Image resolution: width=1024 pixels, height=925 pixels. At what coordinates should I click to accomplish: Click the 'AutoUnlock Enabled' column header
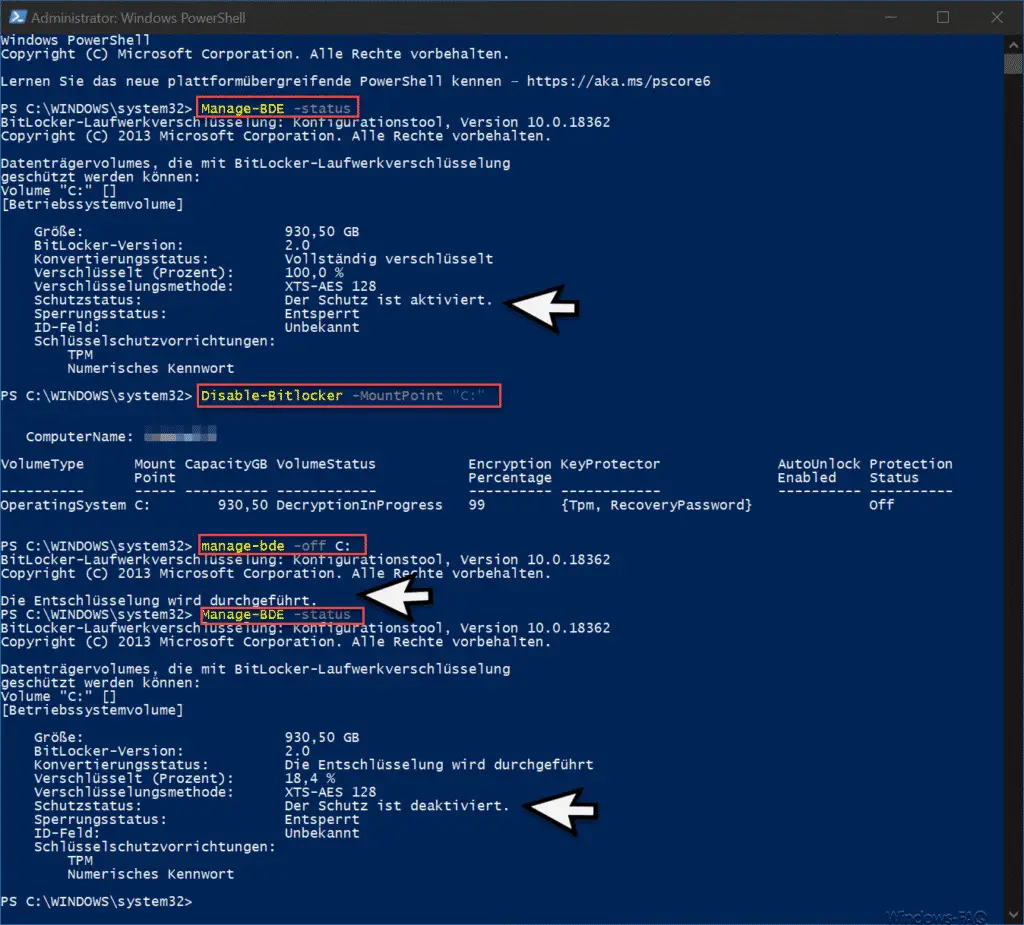click(x=819, y=470)
